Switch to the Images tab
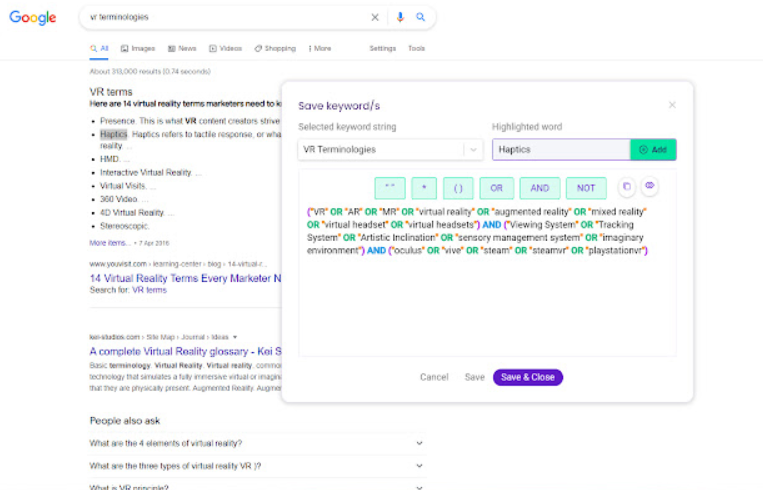This screenshot has width=763, height=490. pyautogui.click(x=138, y=49)
